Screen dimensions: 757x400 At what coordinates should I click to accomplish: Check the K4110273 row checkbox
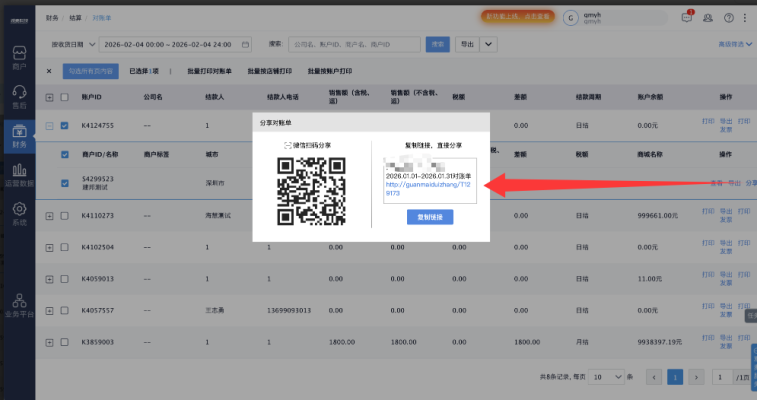tap(64, 216)
